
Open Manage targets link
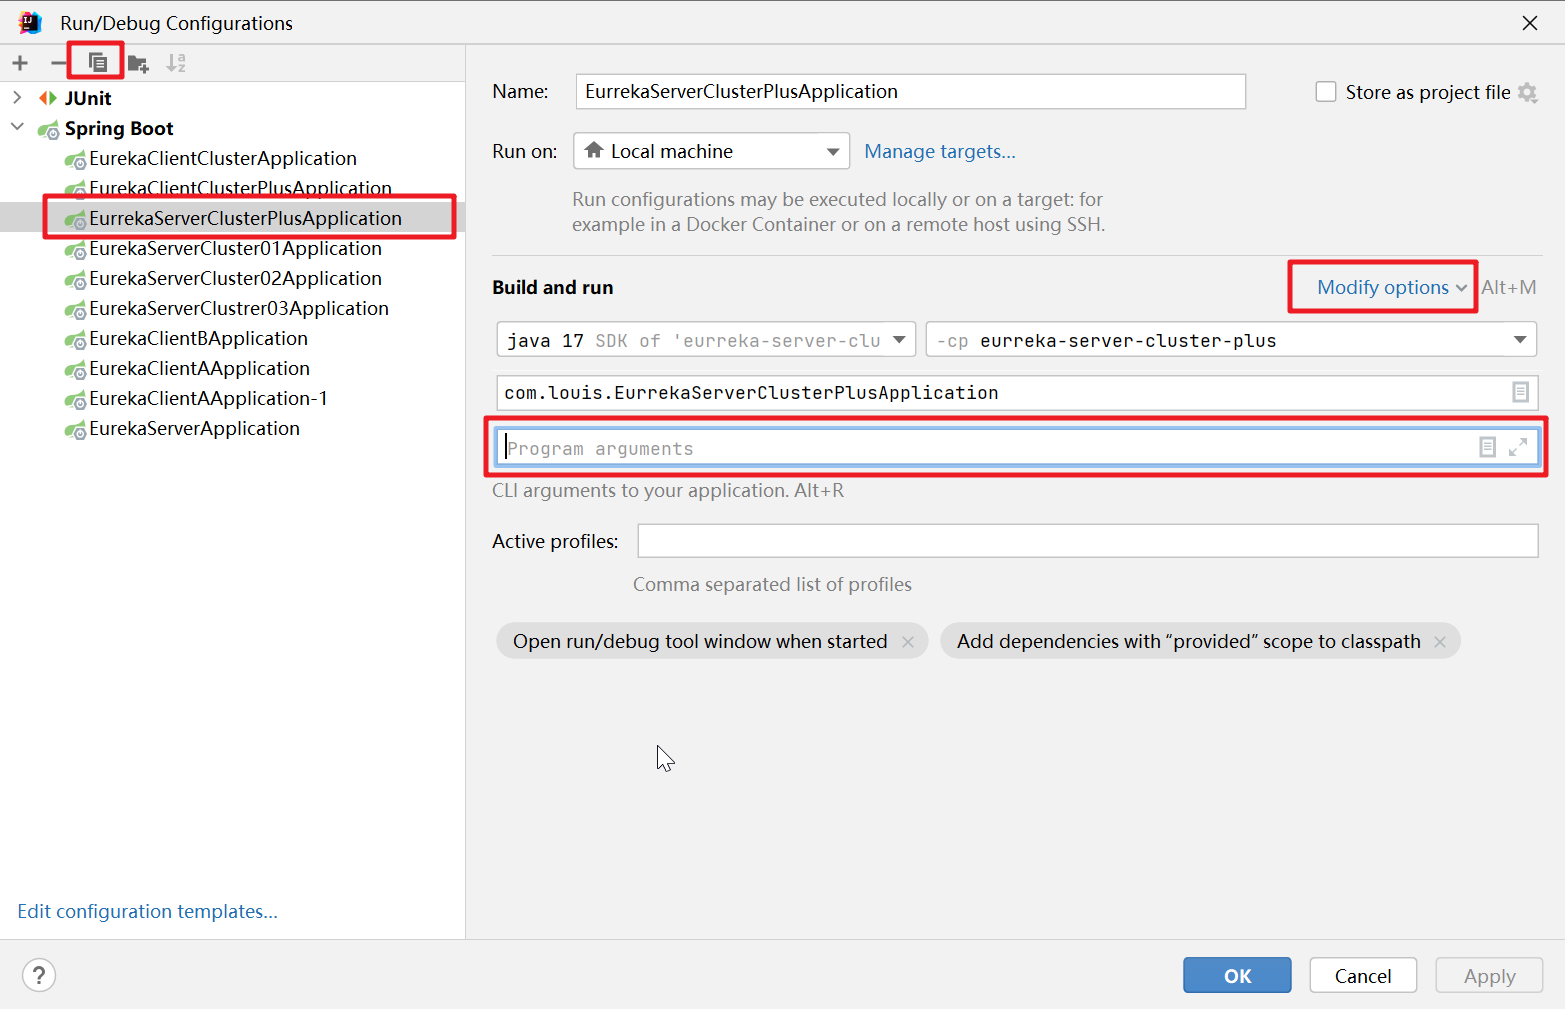pyautogui.click(x=940, y=151)
